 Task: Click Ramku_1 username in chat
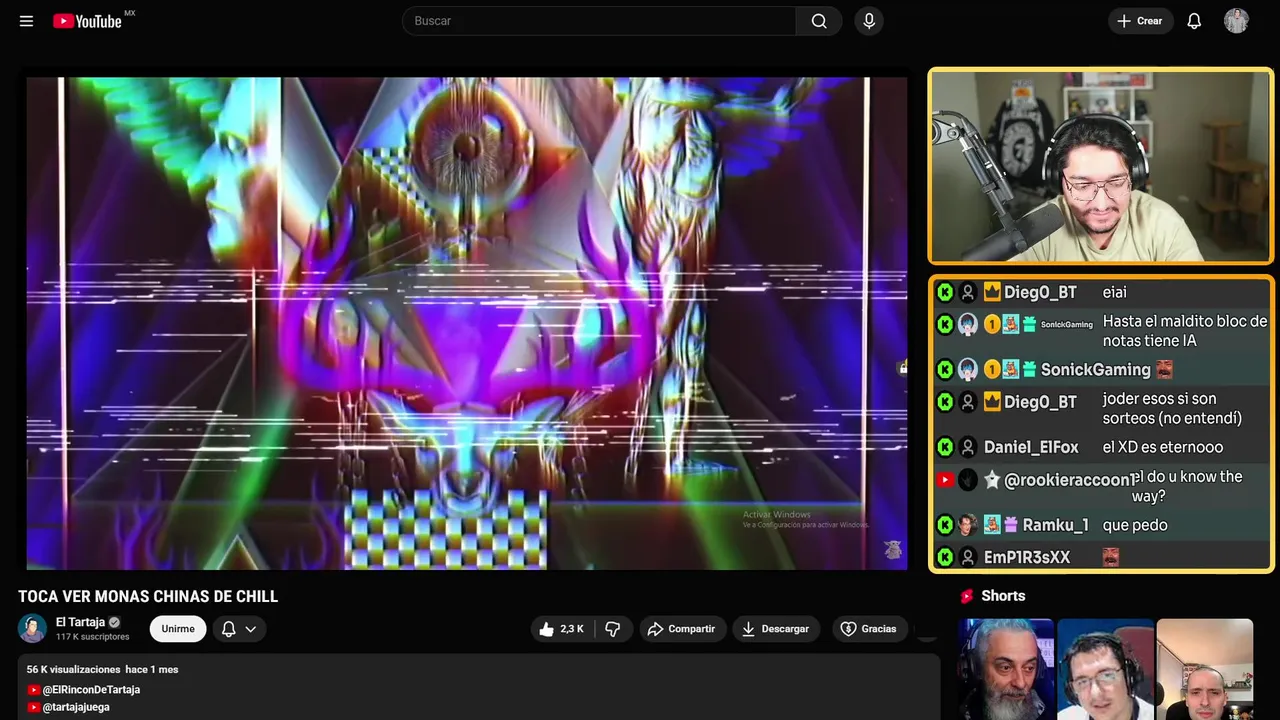1055,525
